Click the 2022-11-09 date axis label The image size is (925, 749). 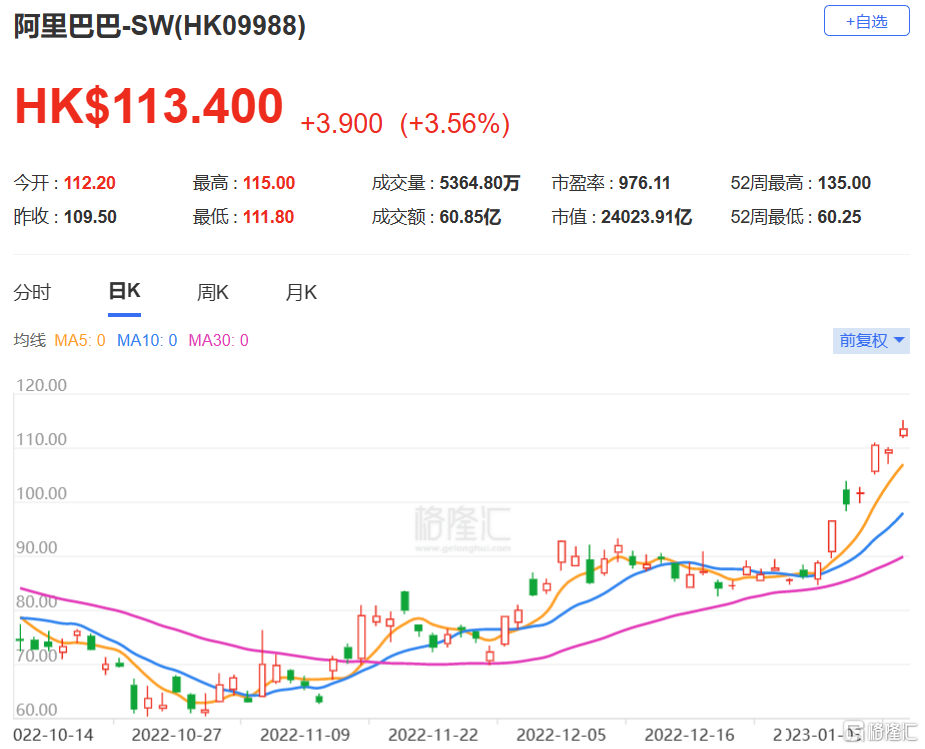coord(305,735)
